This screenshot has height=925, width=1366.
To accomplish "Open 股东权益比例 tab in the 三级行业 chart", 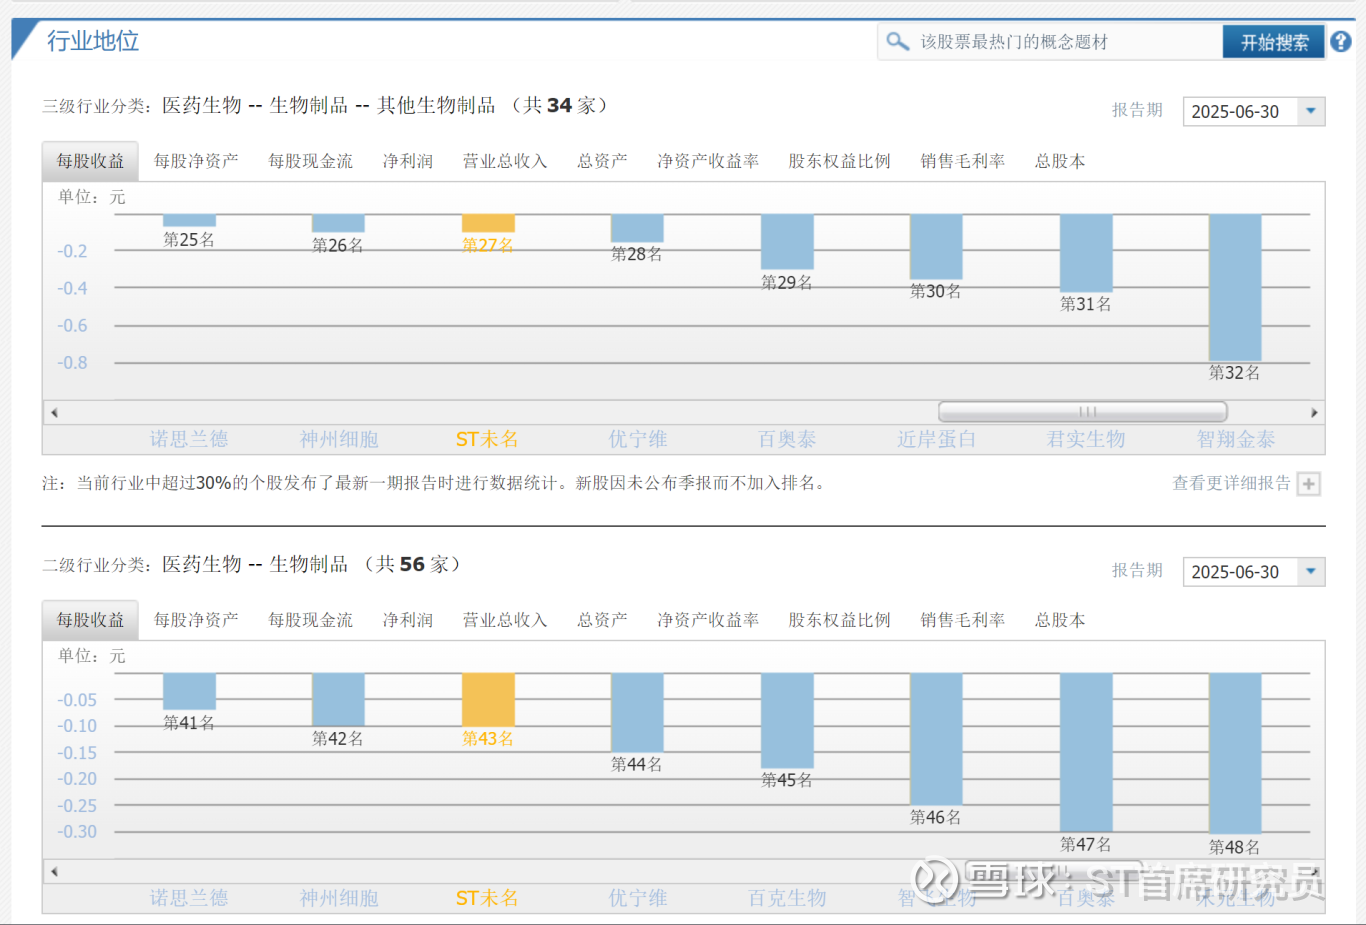I will [x=839, y=161].
